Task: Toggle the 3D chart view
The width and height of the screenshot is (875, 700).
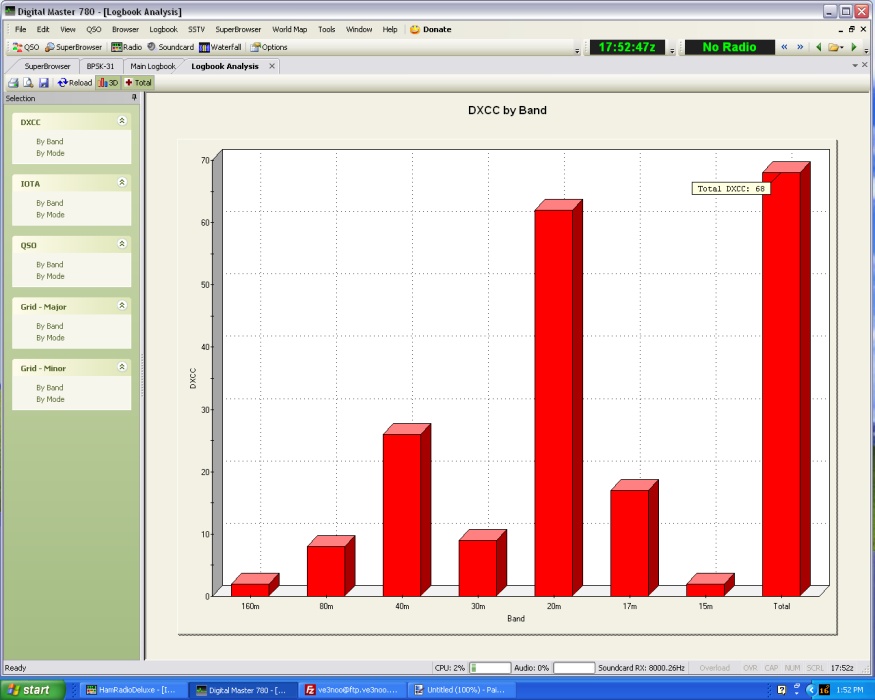Action: pos(108,83)
